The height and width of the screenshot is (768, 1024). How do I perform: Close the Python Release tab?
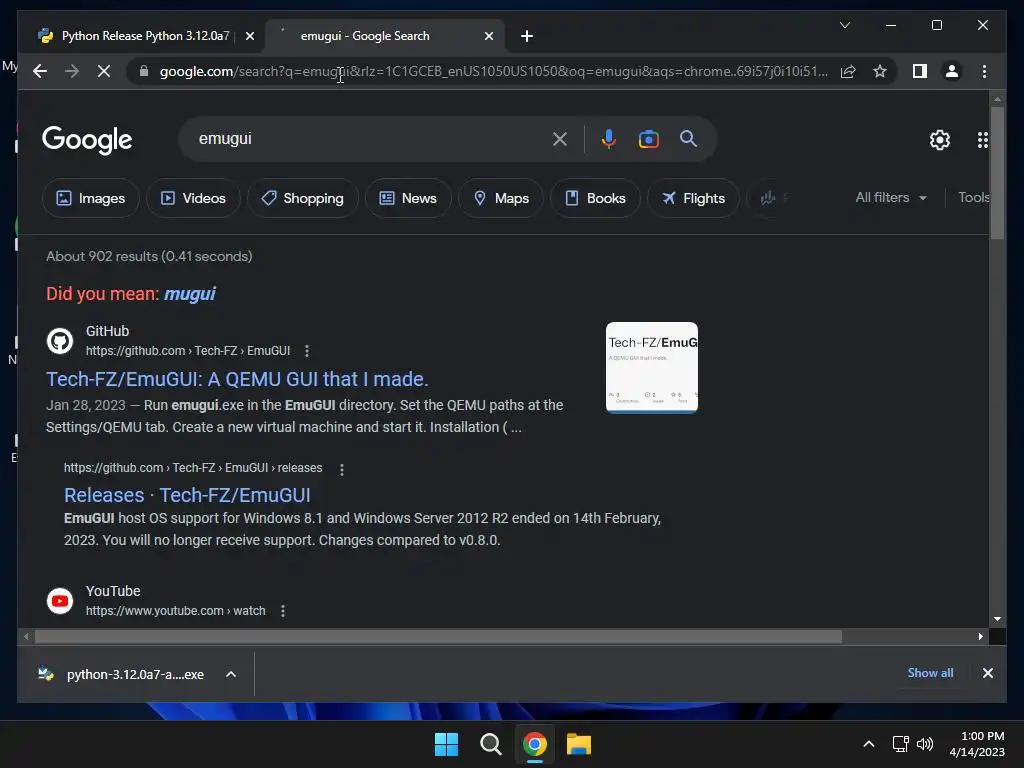(x=250, y=36)
